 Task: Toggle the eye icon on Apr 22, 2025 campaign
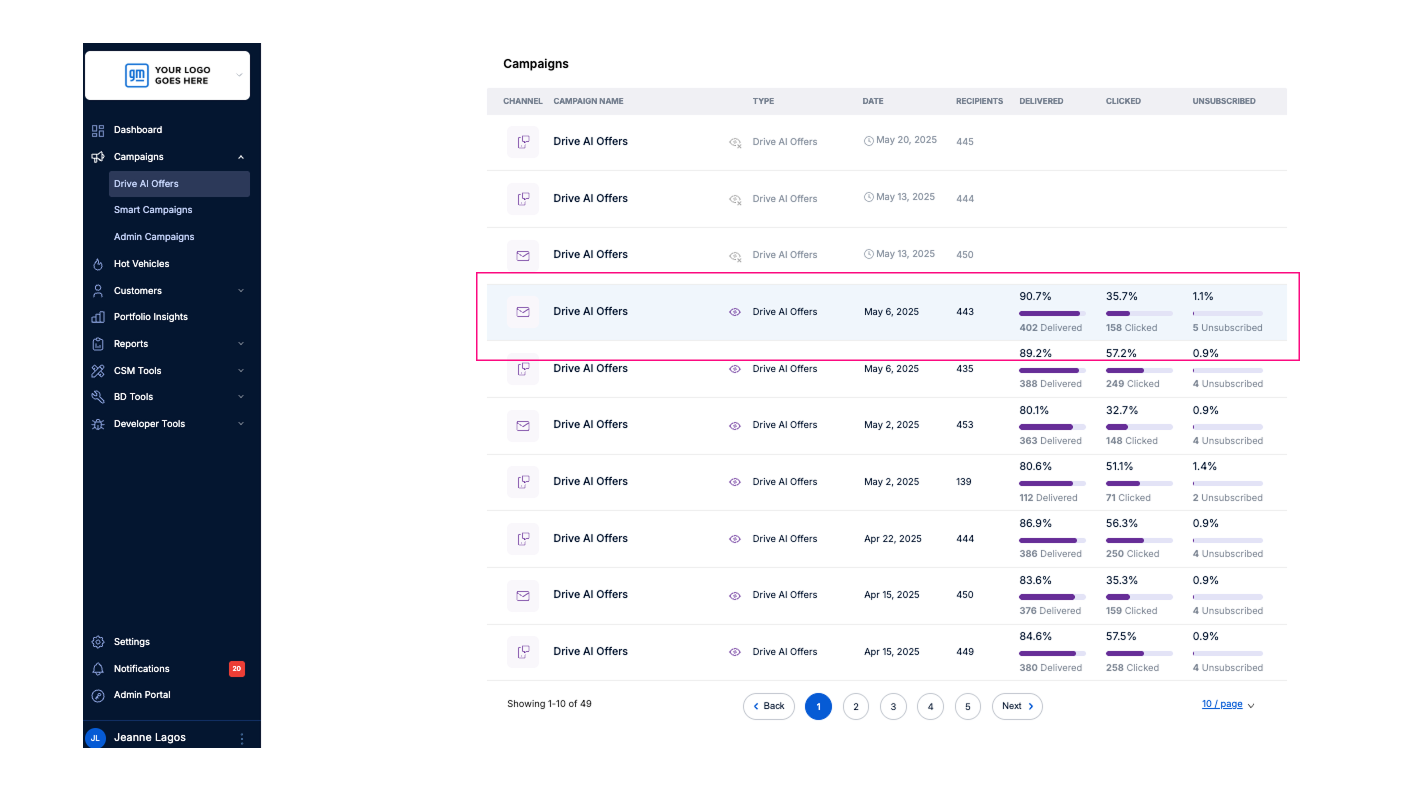(x=735, y=539)
